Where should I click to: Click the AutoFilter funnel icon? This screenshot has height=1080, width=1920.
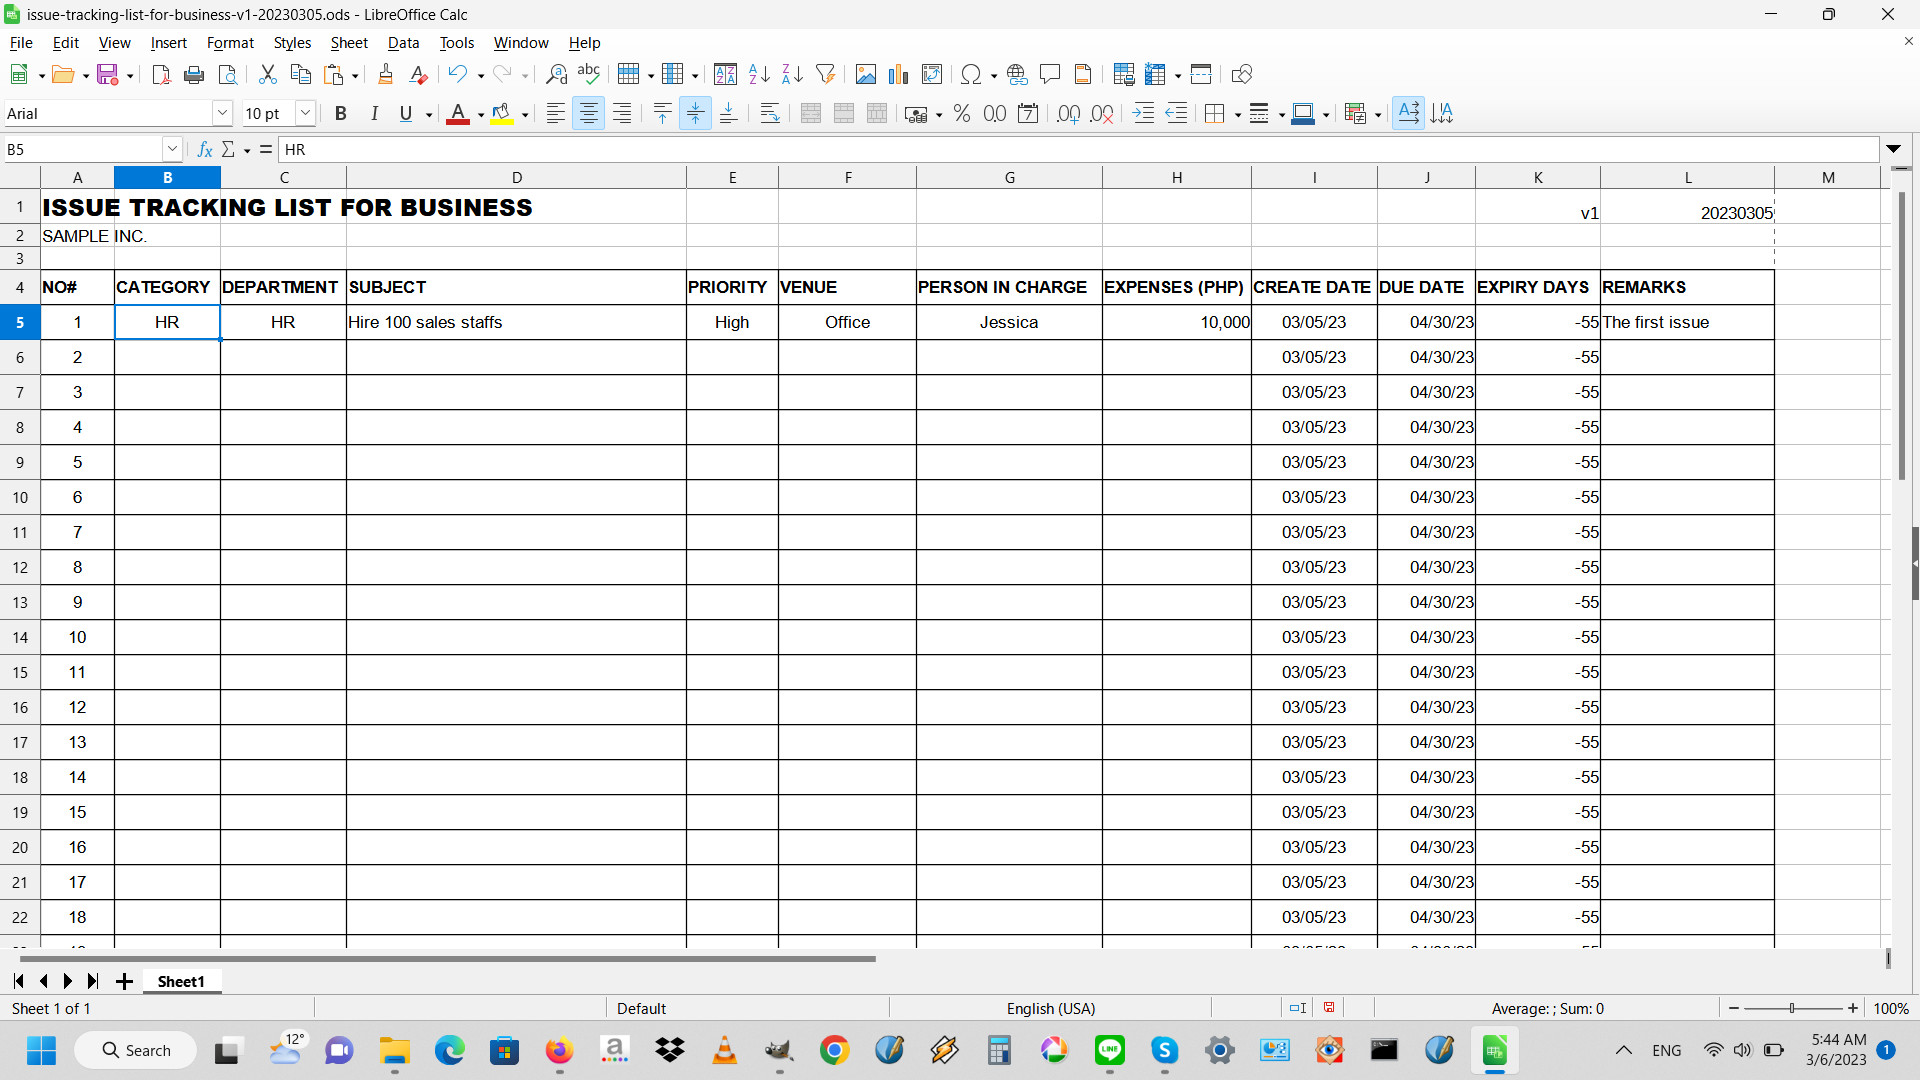click(825, 74)
